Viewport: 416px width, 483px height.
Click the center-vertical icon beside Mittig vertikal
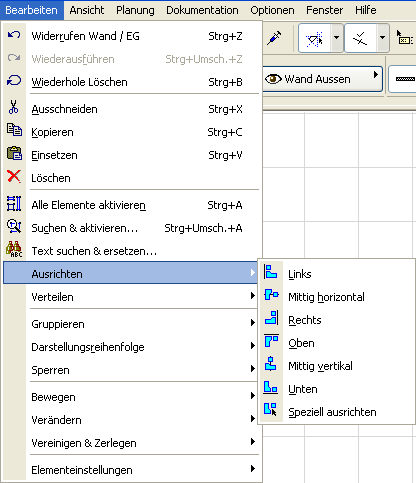coord(271,364)
